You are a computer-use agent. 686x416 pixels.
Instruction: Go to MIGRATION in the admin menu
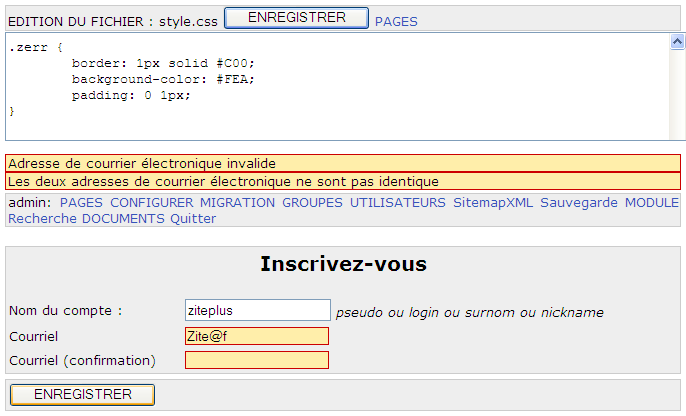tap(237, 202)
